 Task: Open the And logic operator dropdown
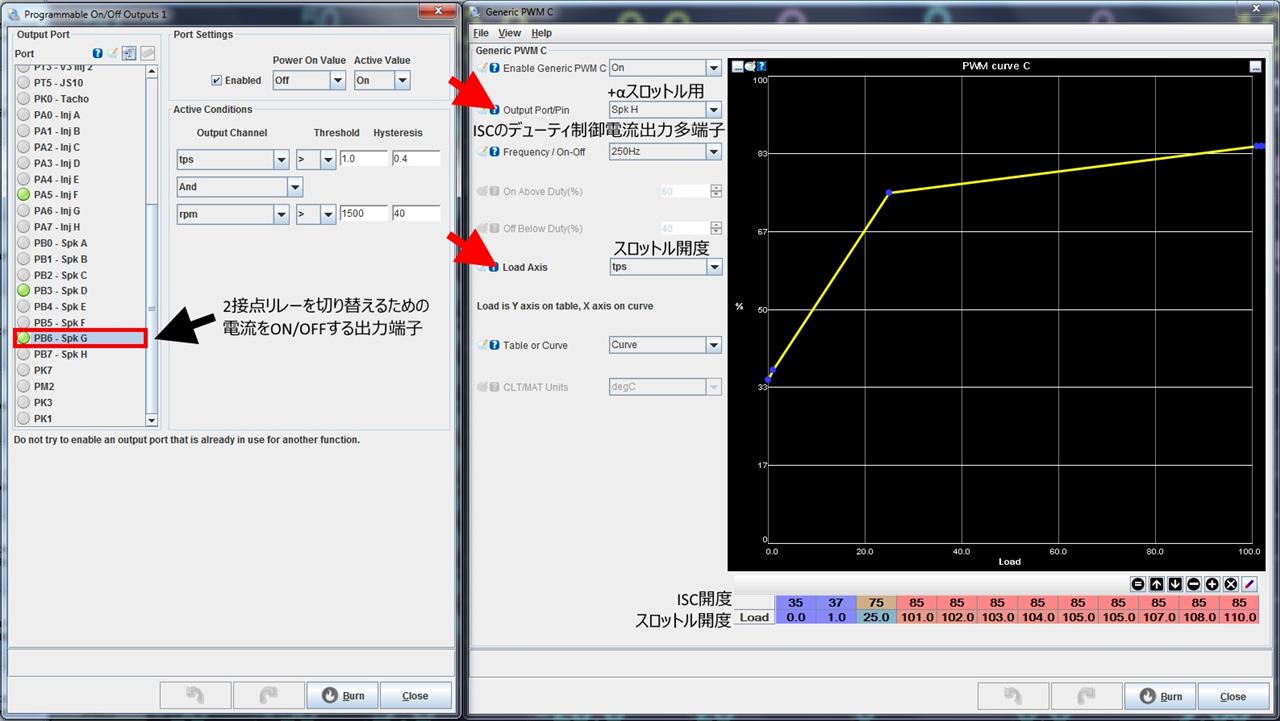point(239,187)
